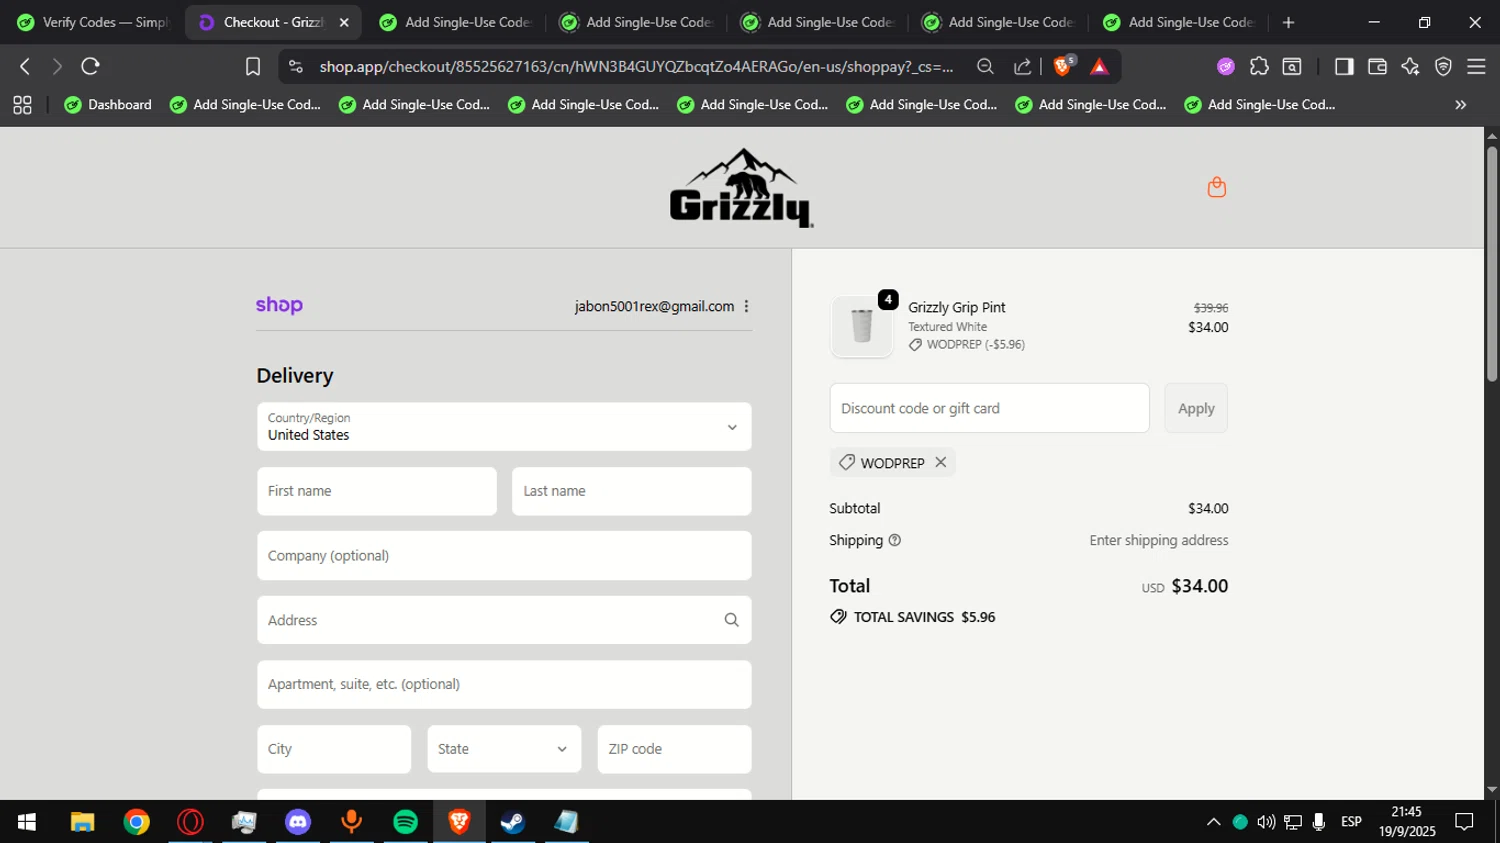This screenshot has height=843, width=1500.
Task: Click TOTAL SAVINGS $5.96 text
Action: coord(924,617)
